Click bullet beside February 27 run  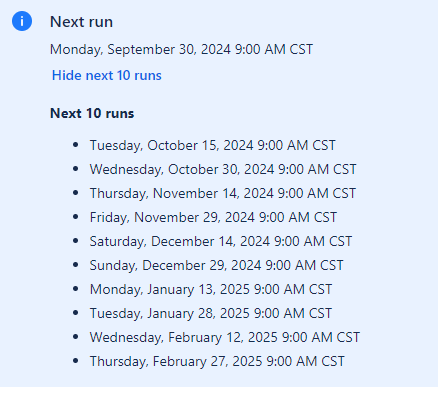click(x=76, y=361)
